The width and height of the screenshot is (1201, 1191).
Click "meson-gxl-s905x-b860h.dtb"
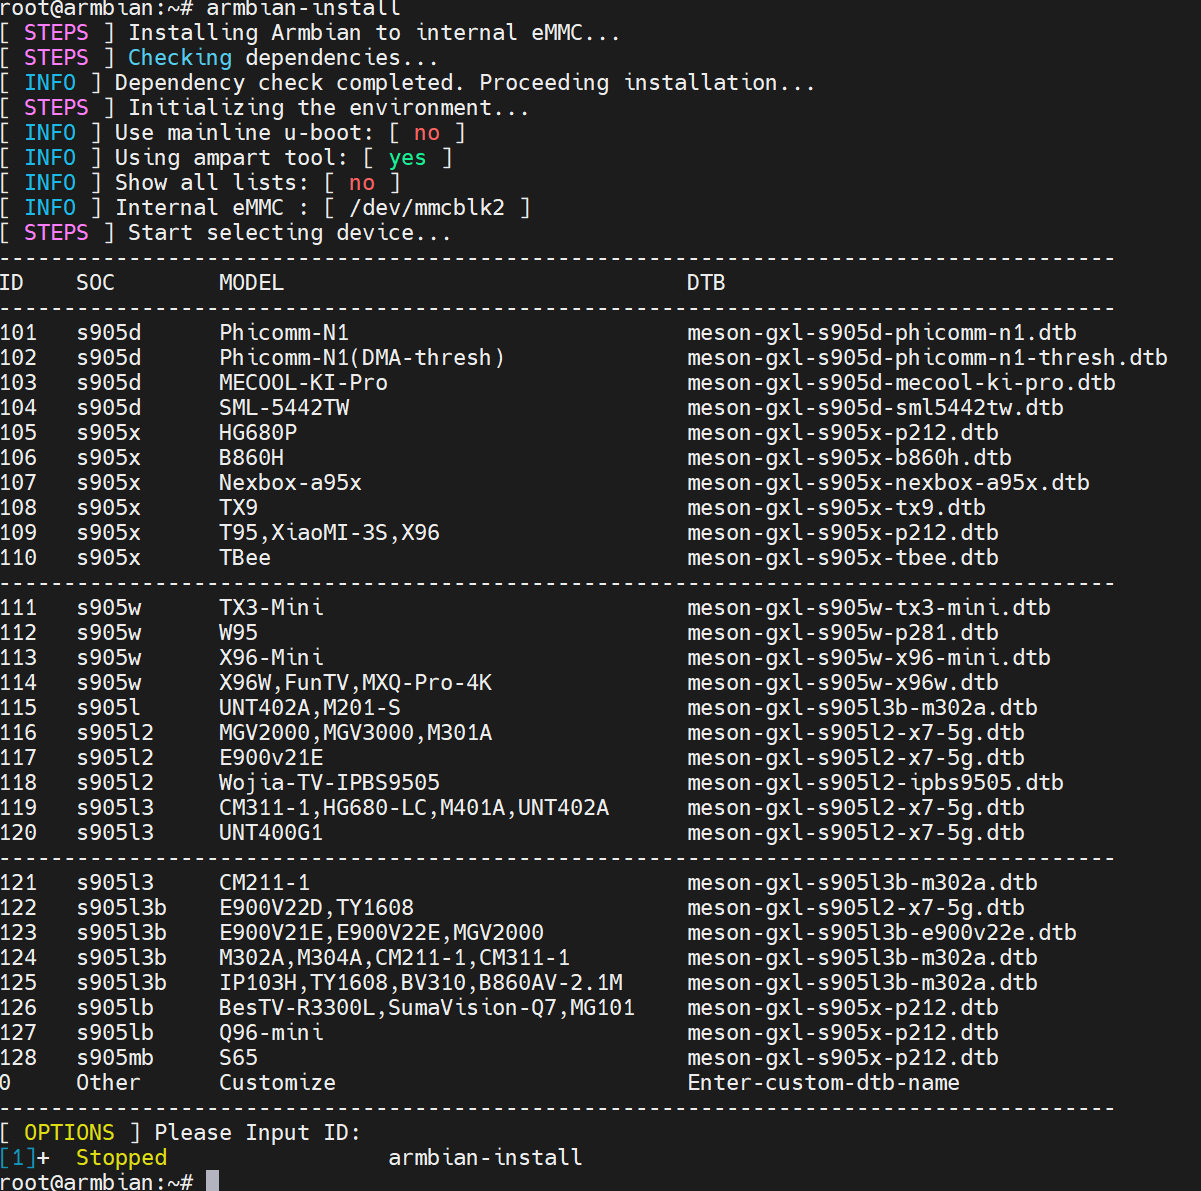click(x=849, y=458)
